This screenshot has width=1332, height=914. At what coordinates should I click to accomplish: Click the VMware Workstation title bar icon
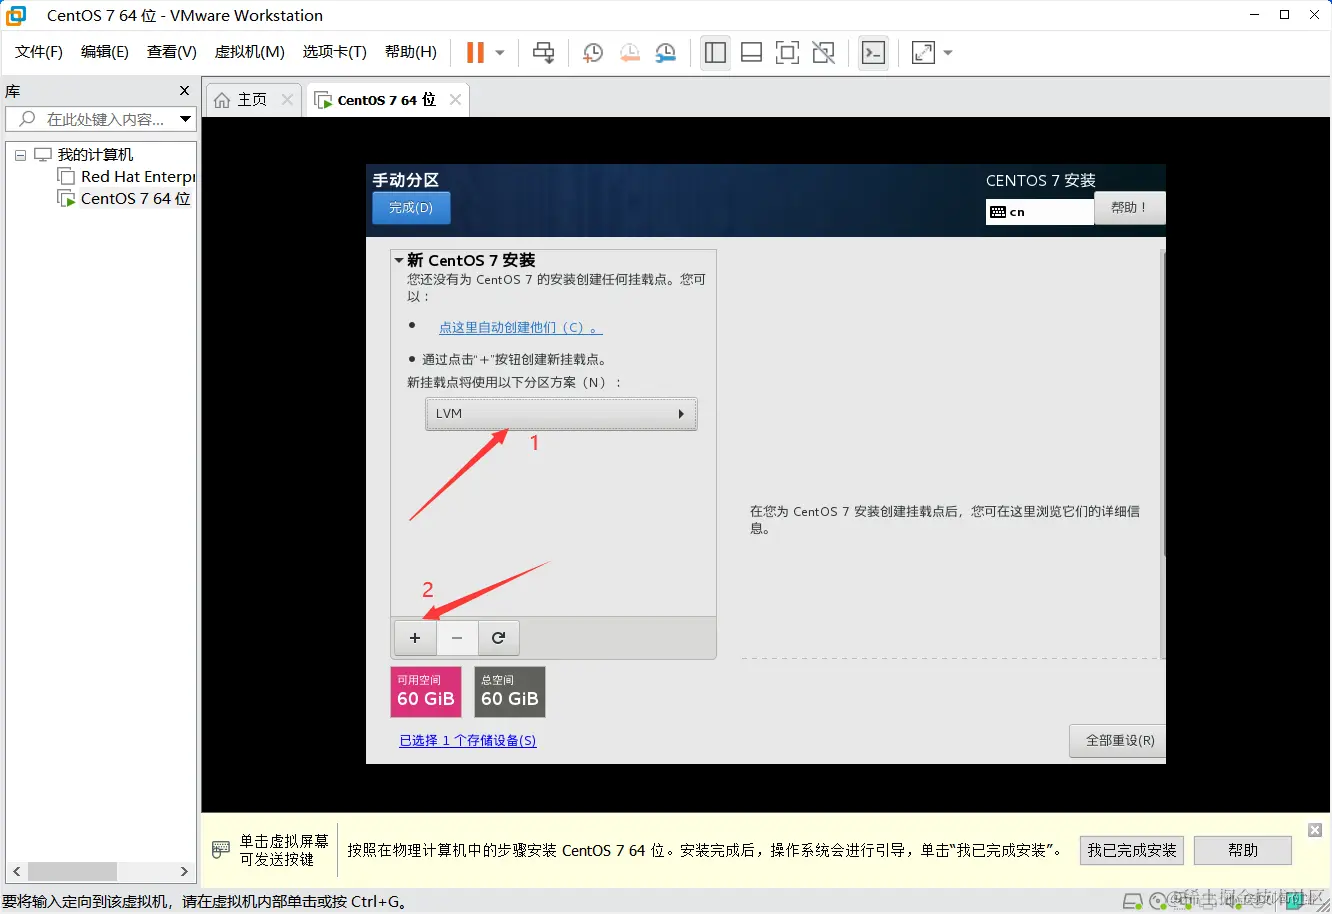pyautogui.click(x=16, y=15)
